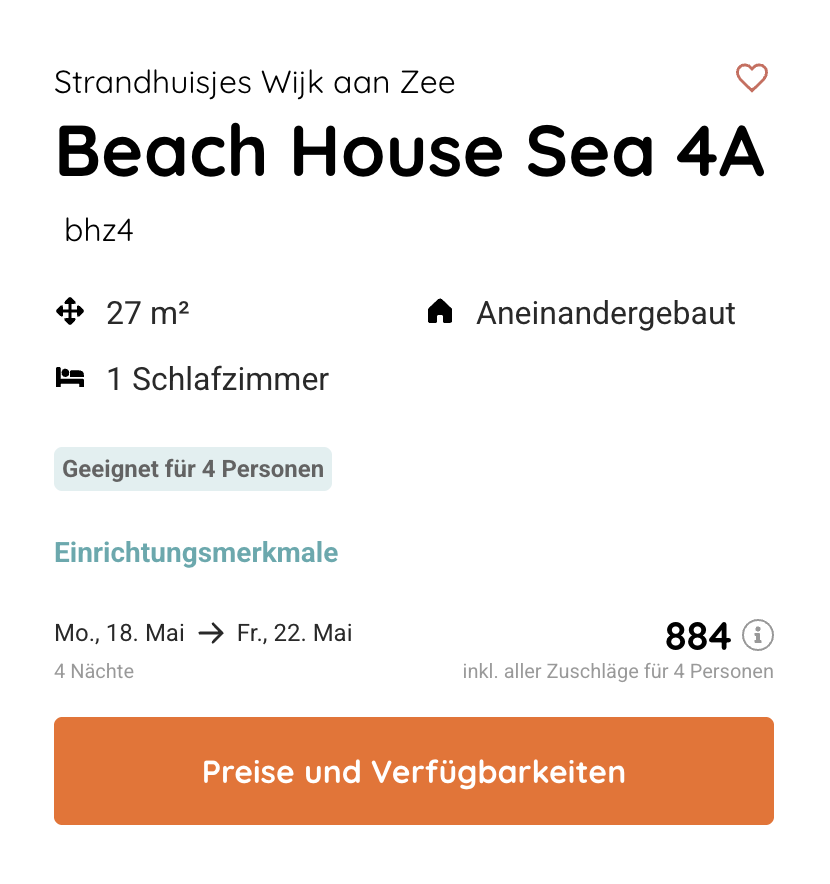
Task: Click the end date Fr., 22. Mai
Action: pyautogui.click(x=295, y=632)
